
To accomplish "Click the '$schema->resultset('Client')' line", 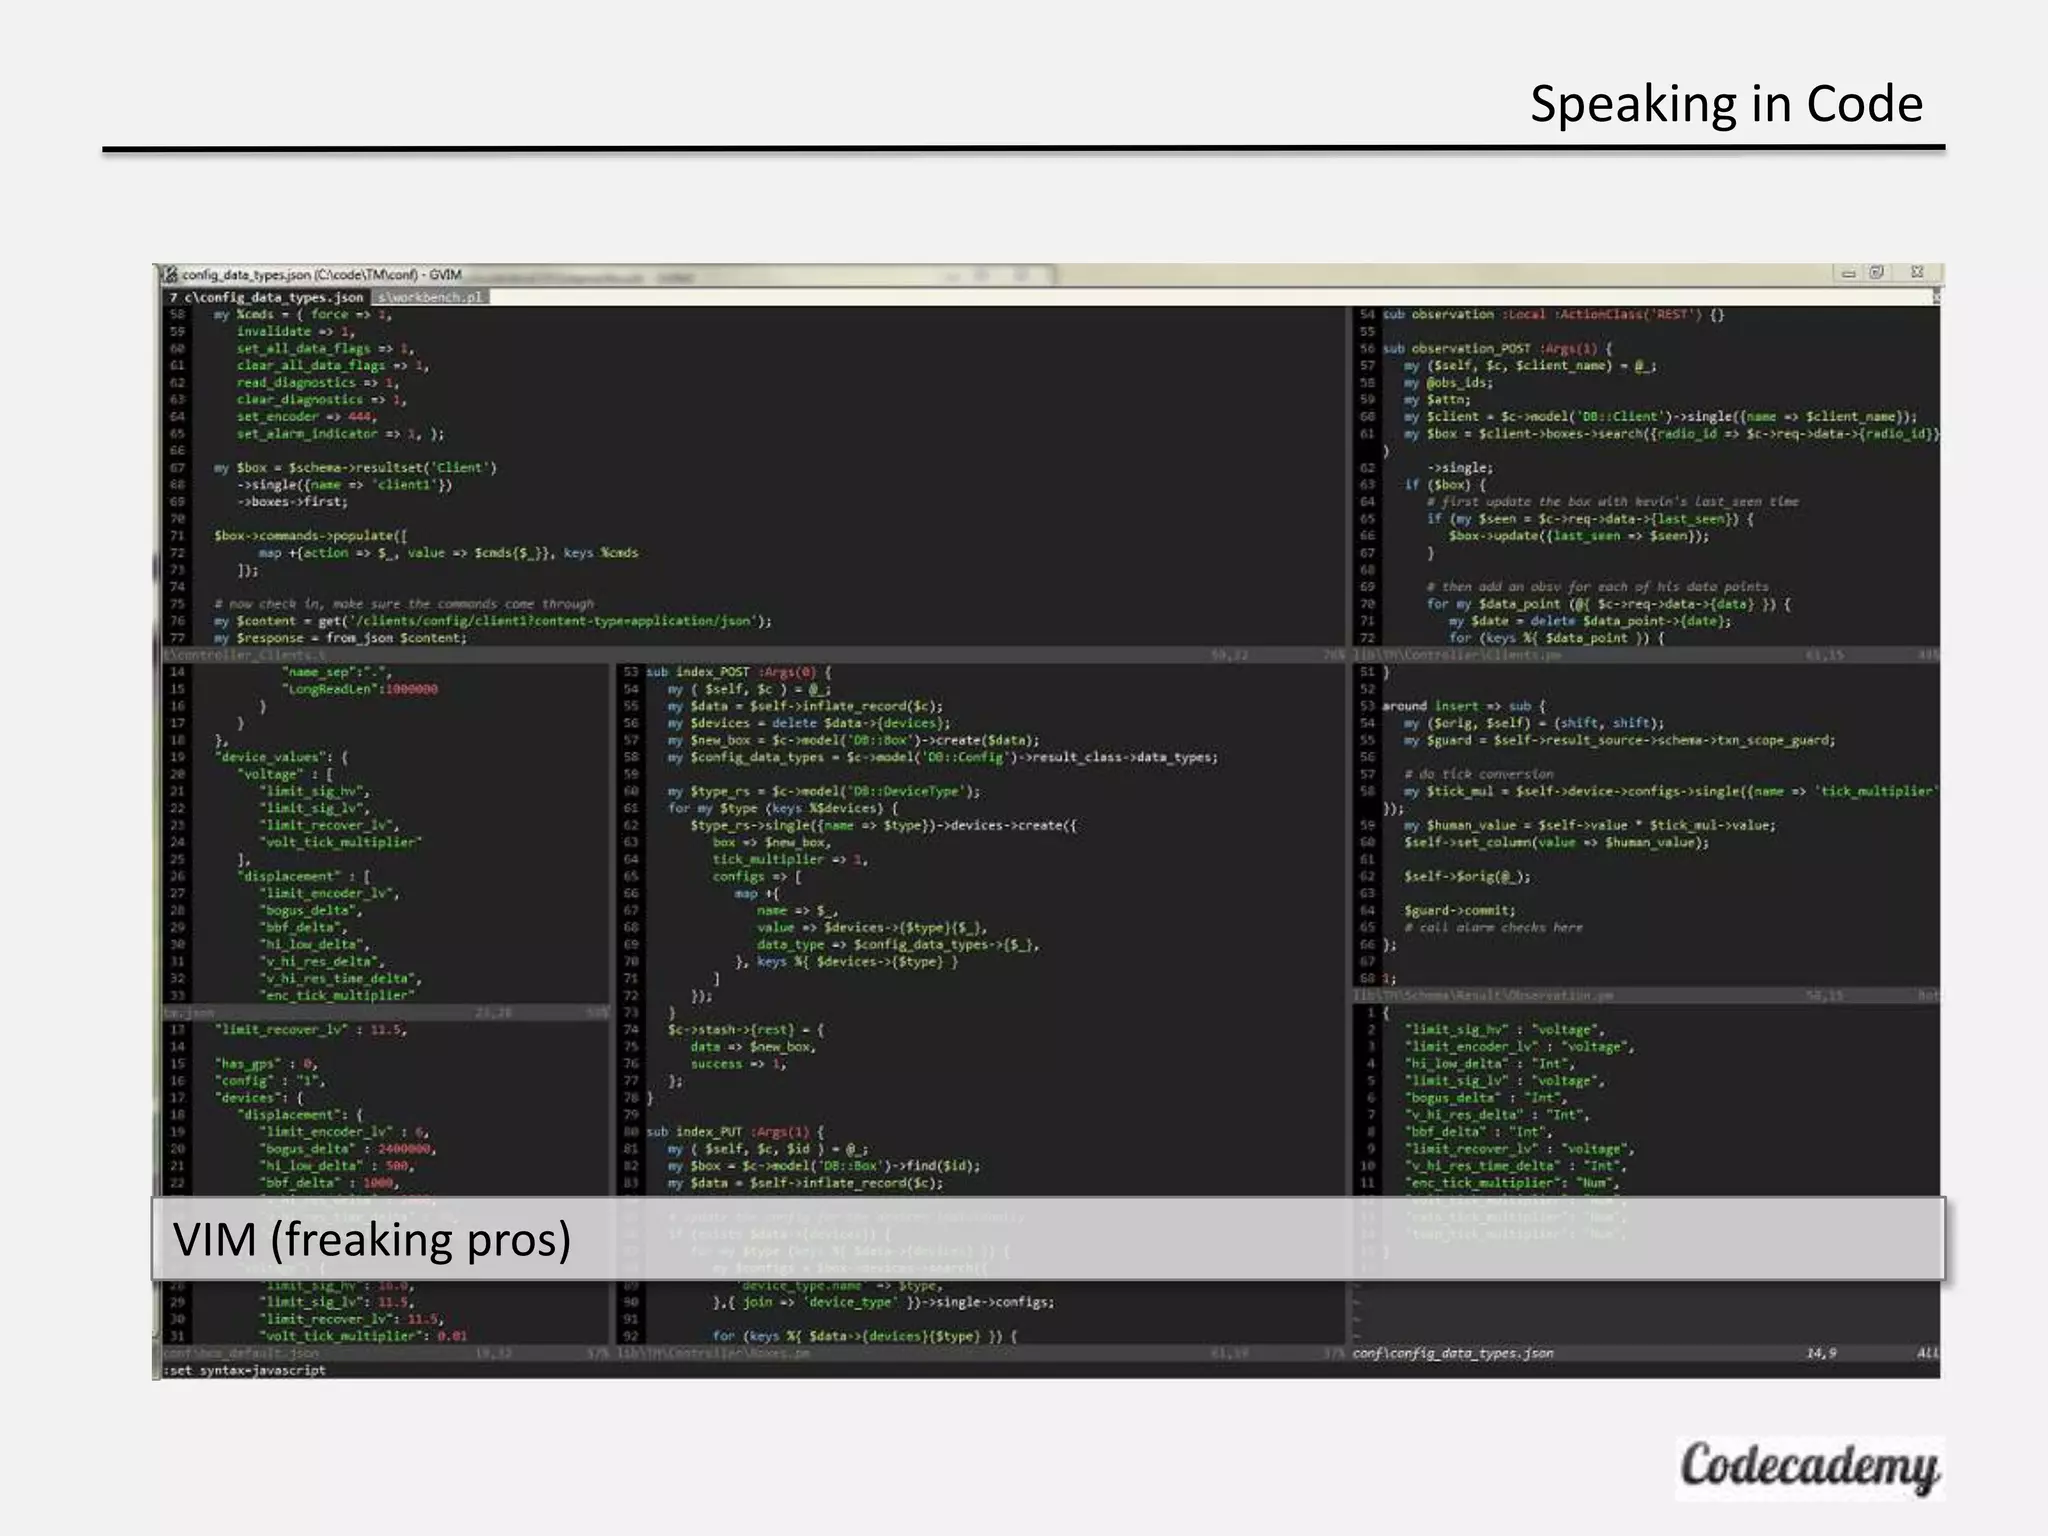I will coord(355,467).
